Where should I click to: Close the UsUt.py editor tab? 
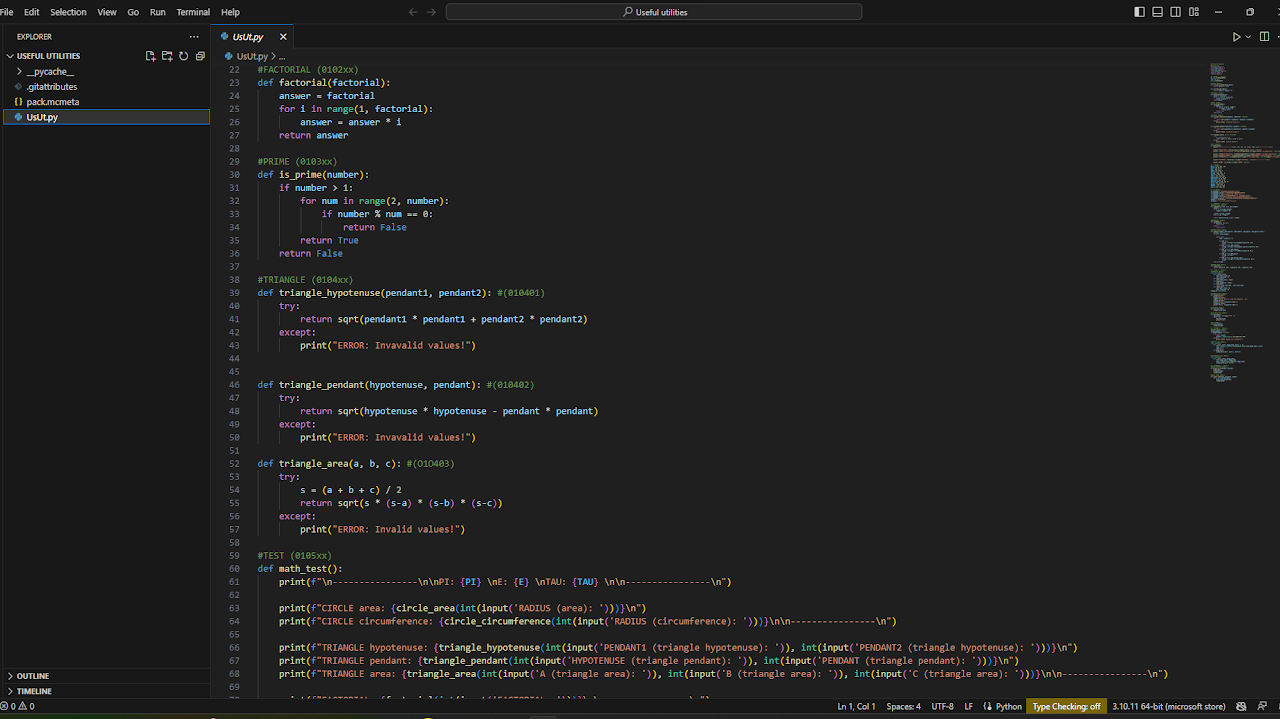[283, 37]
